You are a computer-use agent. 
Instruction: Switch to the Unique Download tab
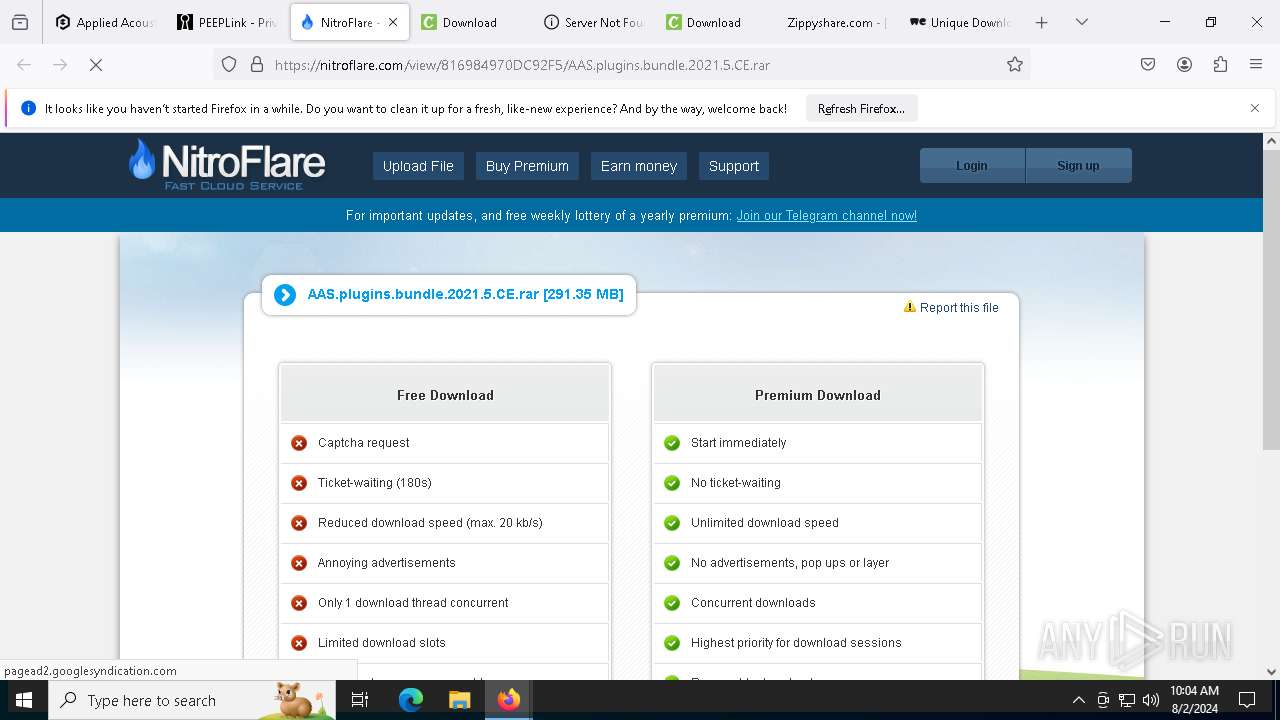coord(959,22)
